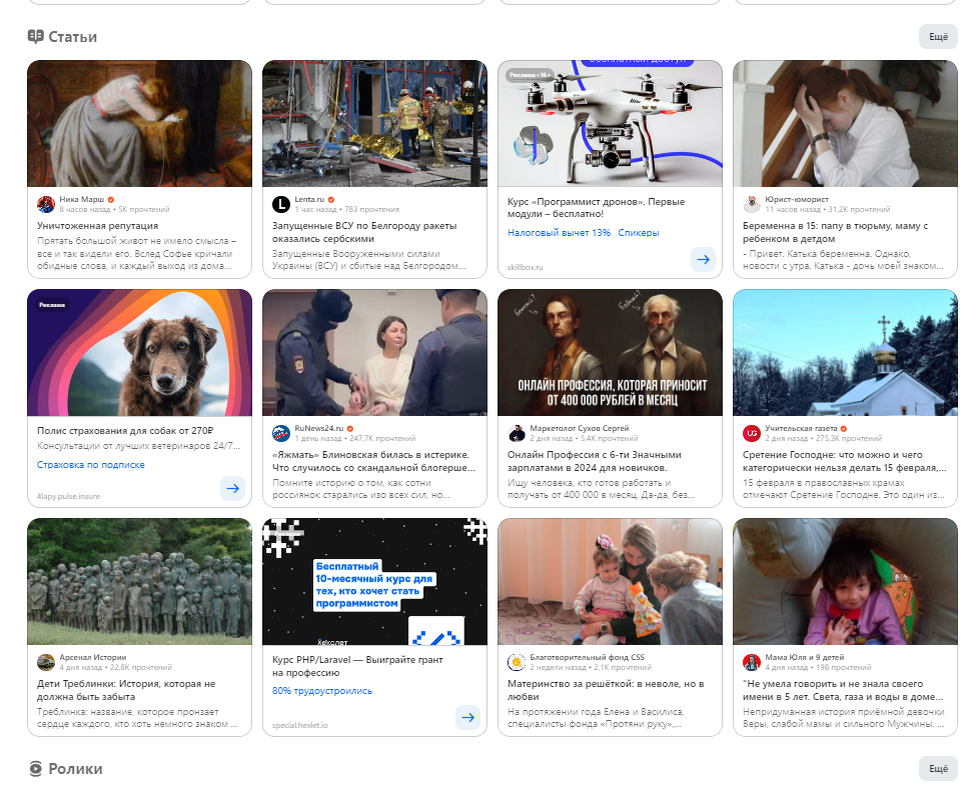
Task: Click Курс «Программист дронов» ad title
Action: coord(596,208)
